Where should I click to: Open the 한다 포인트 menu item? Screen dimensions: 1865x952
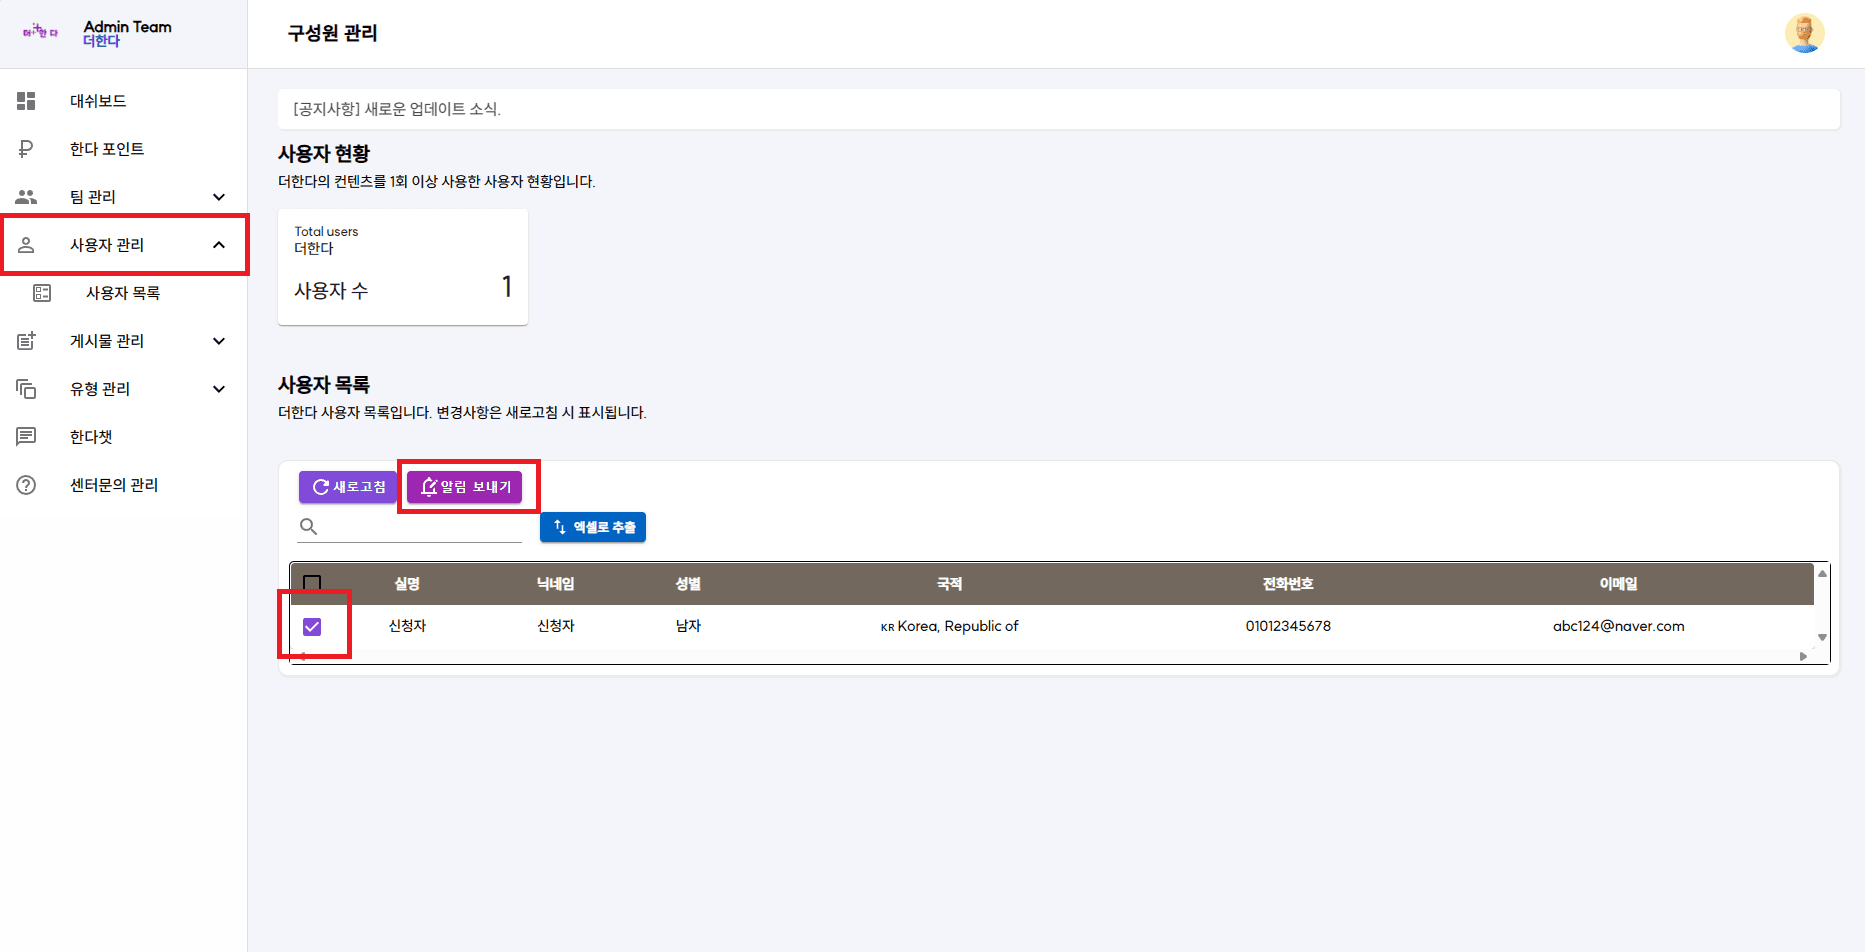coord(123,149)
